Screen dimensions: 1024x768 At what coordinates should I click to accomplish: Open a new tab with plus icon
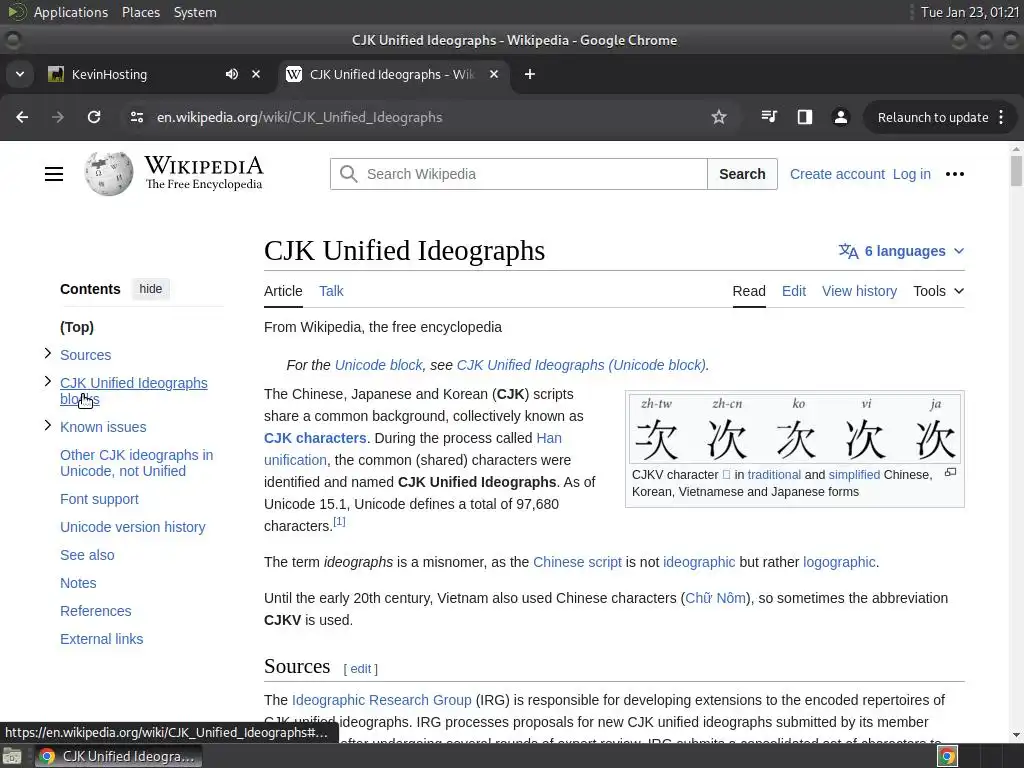[530, 74]
